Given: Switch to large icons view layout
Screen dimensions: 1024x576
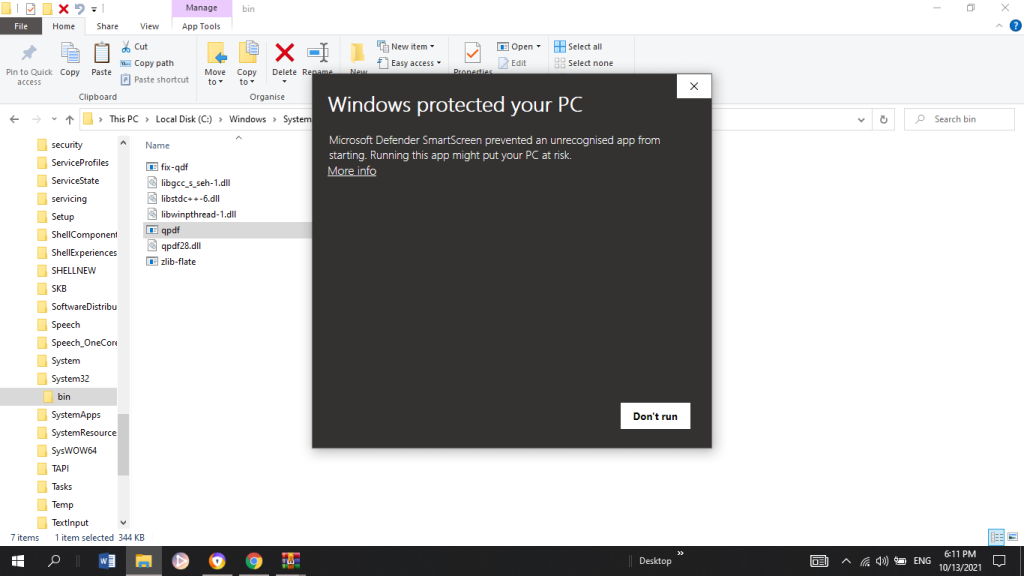Looking at the screenshot, I should coord(1013,537).
